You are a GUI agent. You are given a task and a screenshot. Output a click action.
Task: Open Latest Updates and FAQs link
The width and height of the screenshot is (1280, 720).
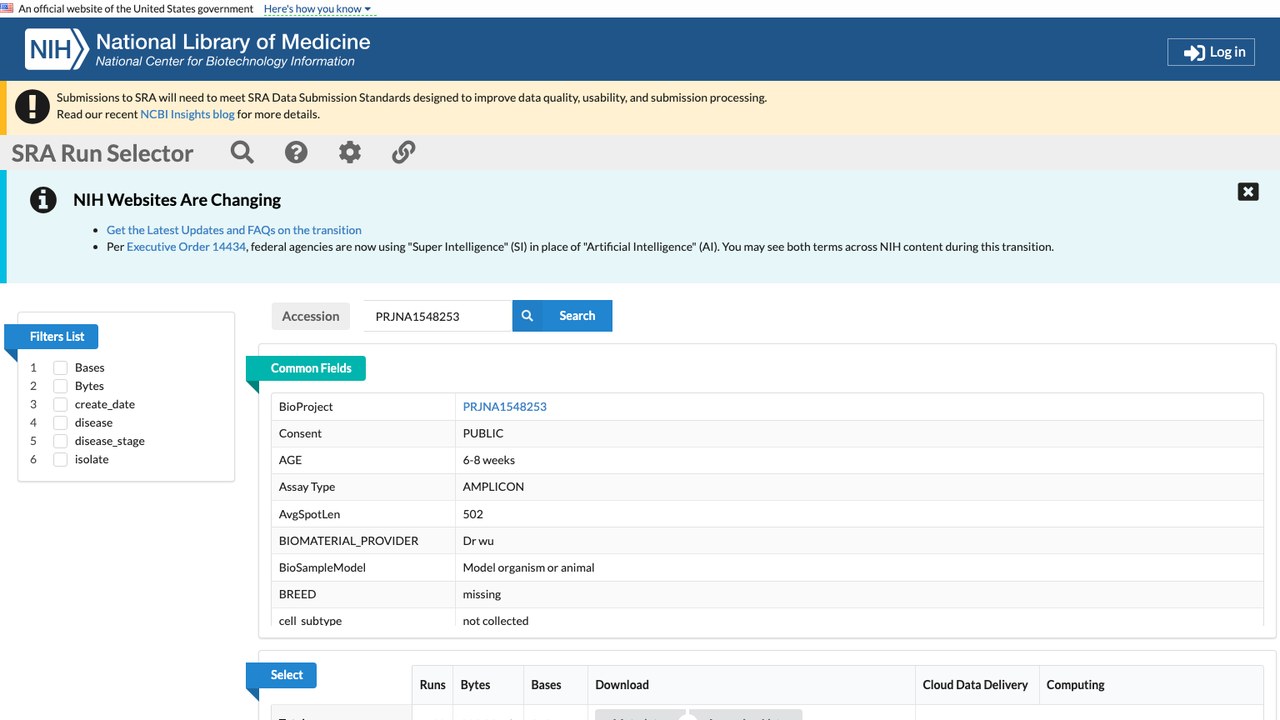[234, 230]
